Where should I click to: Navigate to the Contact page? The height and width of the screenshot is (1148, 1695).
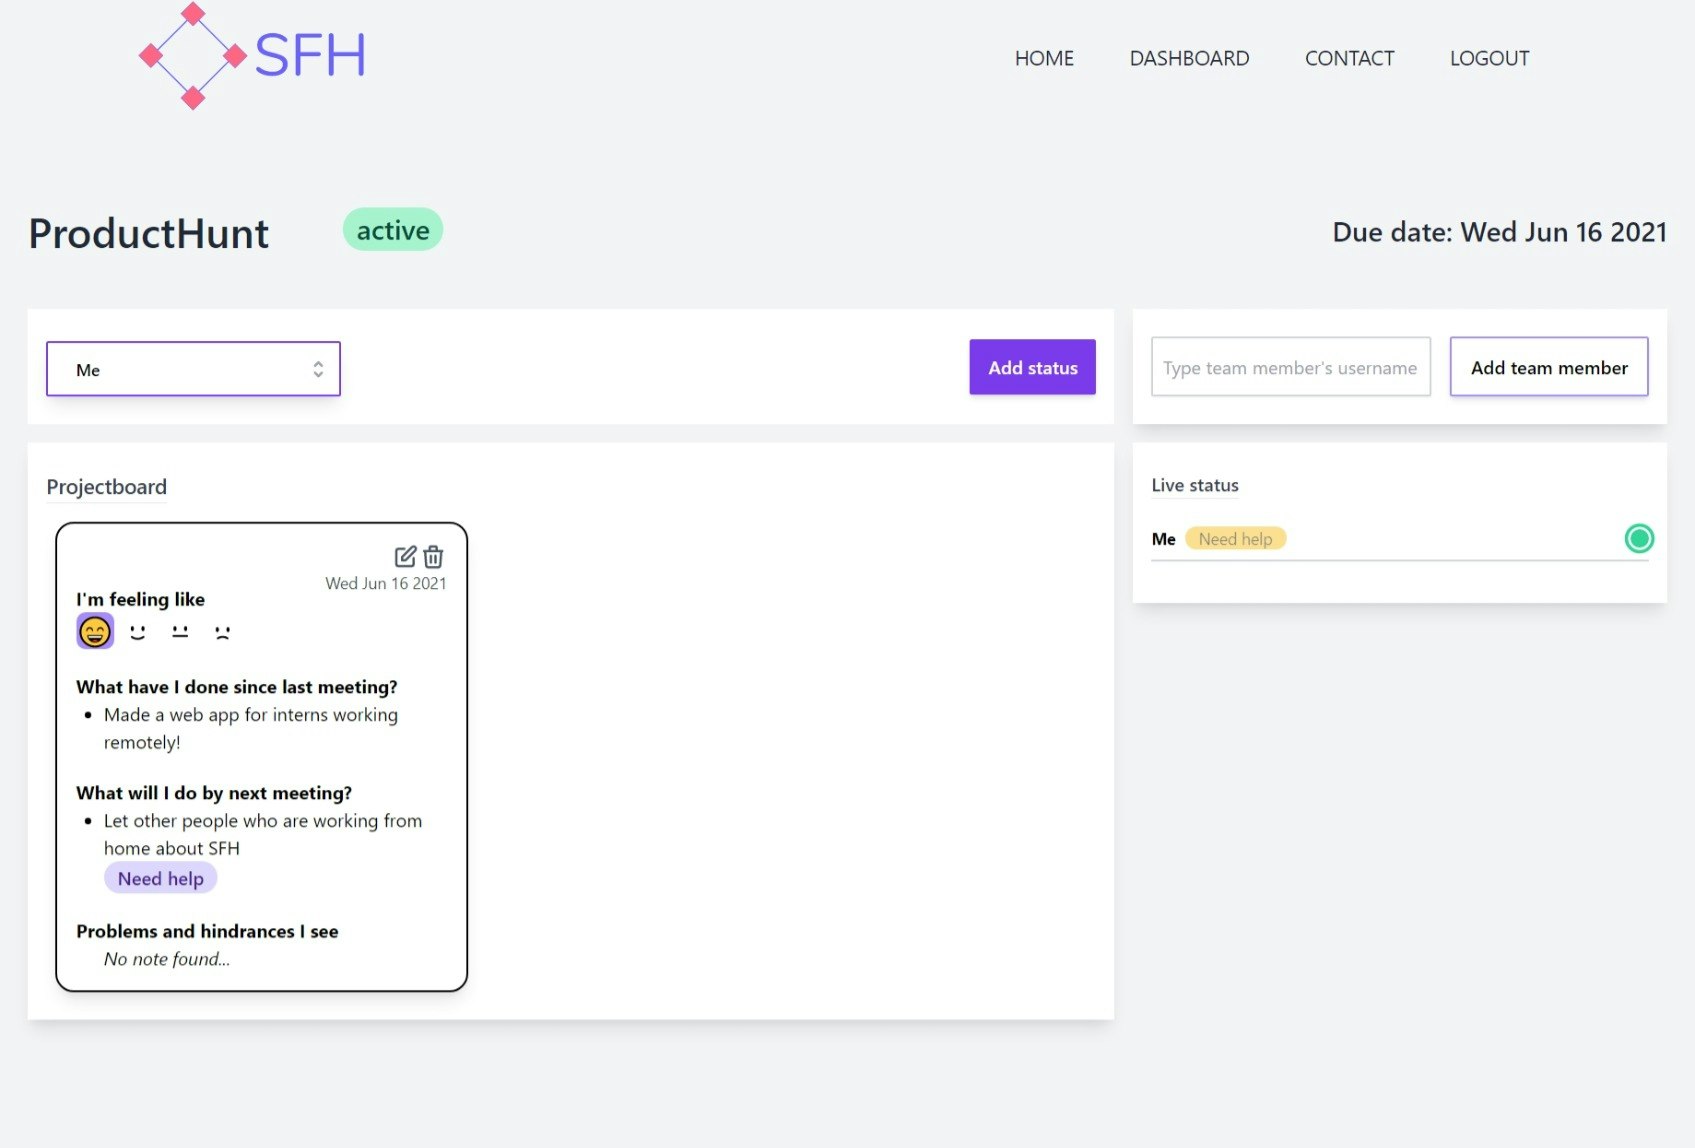(1349, 58)
